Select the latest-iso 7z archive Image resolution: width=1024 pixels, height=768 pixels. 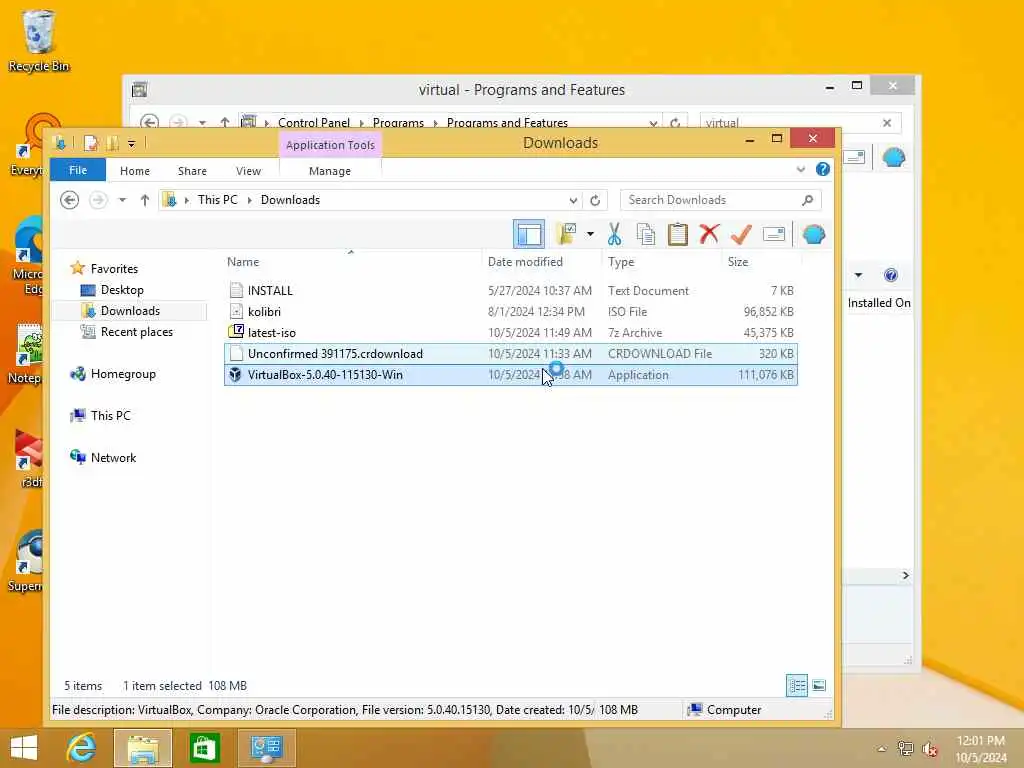511,332
